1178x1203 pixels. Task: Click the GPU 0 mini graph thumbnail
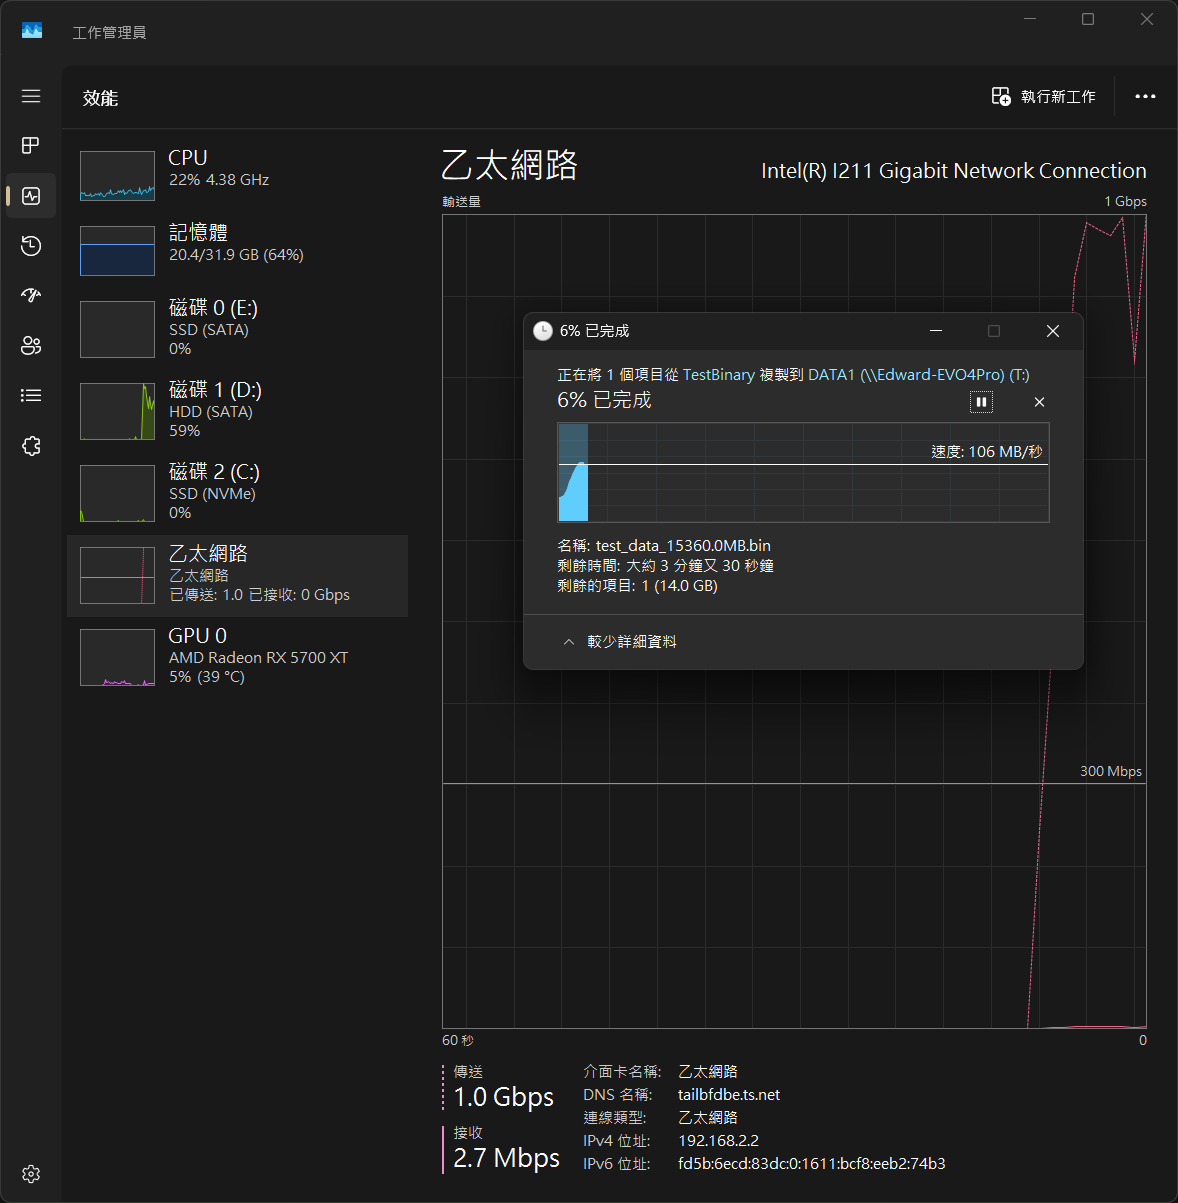117,657
